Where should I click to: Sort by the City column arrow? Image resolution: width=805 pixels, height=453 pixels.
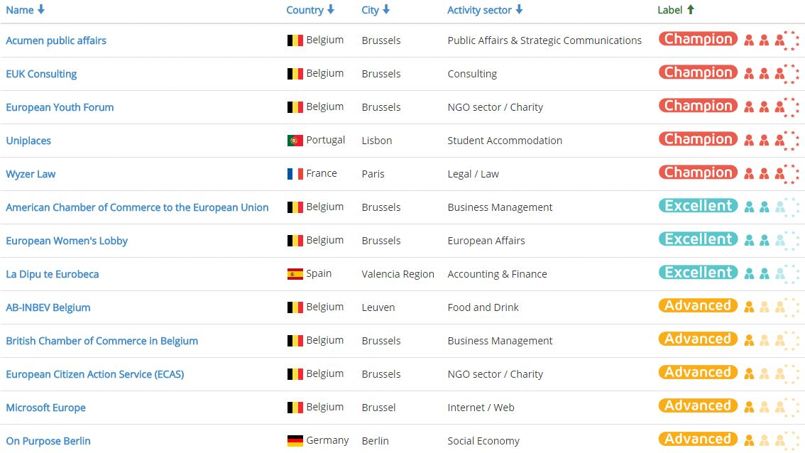(386, 10)
